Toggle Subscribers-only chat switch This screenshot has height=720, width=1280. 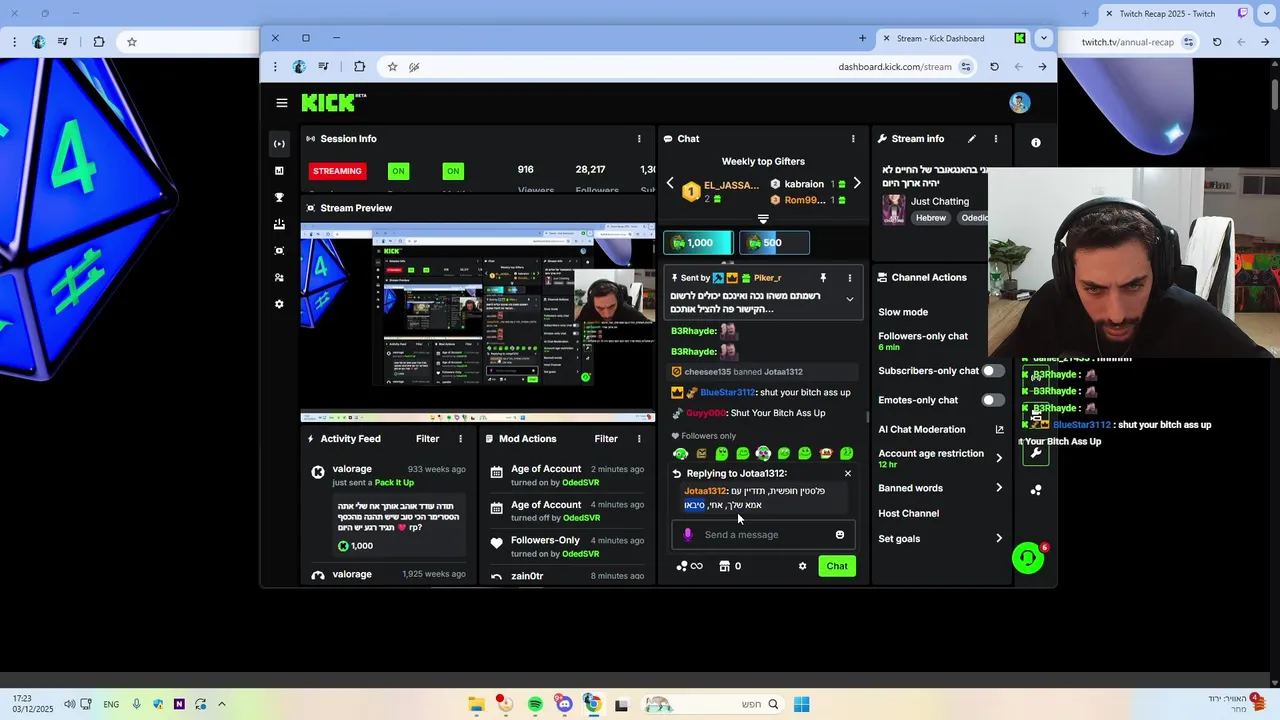click(x=993, y=371)
